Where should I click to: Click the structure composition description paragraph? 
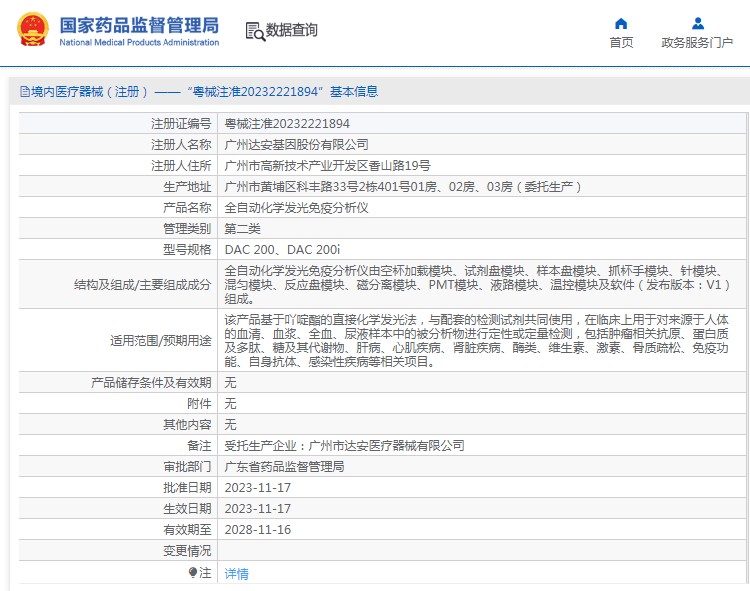(x=477, y=285)
